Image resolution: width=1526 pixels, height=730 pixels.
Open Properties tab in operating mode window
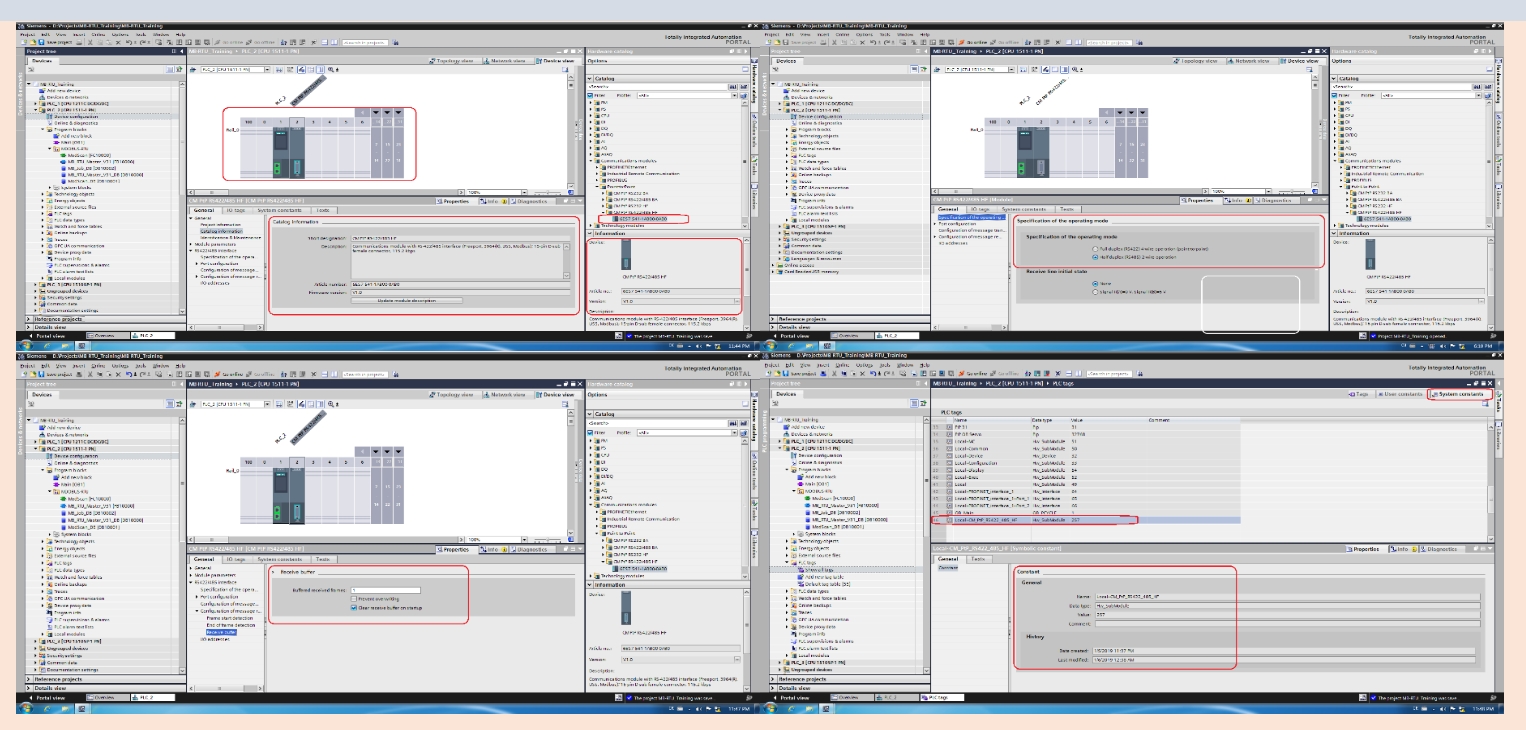[x=1200, y=200]
